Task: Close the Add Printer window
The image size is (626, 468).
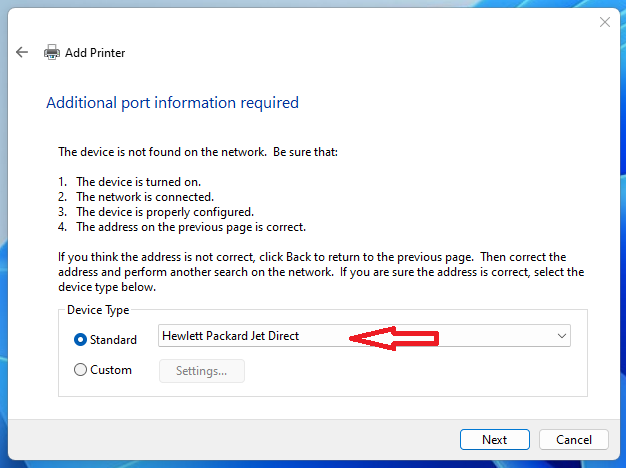Action: coord(604,21)
